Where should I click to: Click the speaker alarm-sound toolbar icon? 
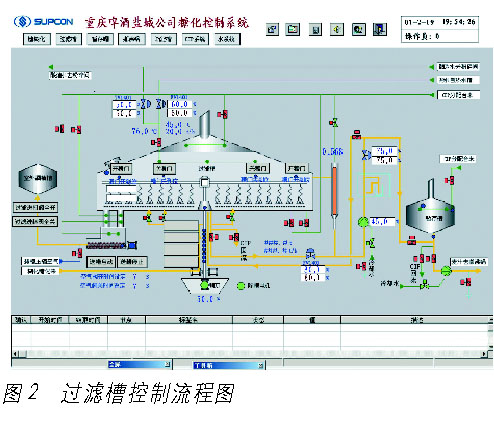pyautogui.click(x=337, y=30)
